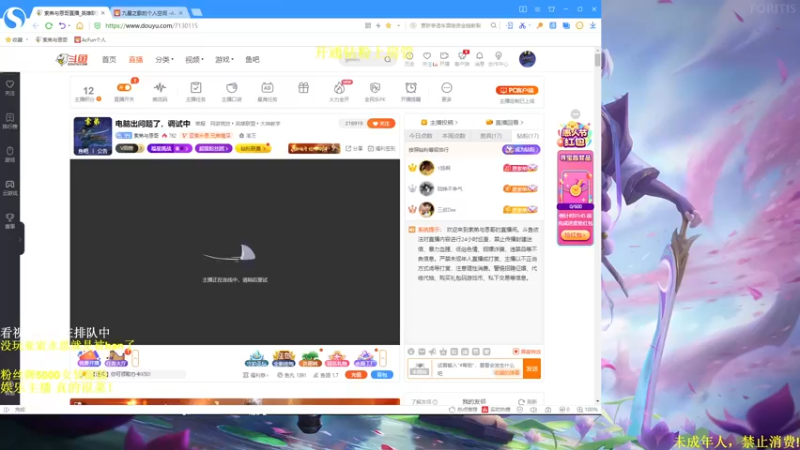Switch to the 今日贡献 ranking tab
This screenshot has height=450, width=800.
click(x=420, y=136)
